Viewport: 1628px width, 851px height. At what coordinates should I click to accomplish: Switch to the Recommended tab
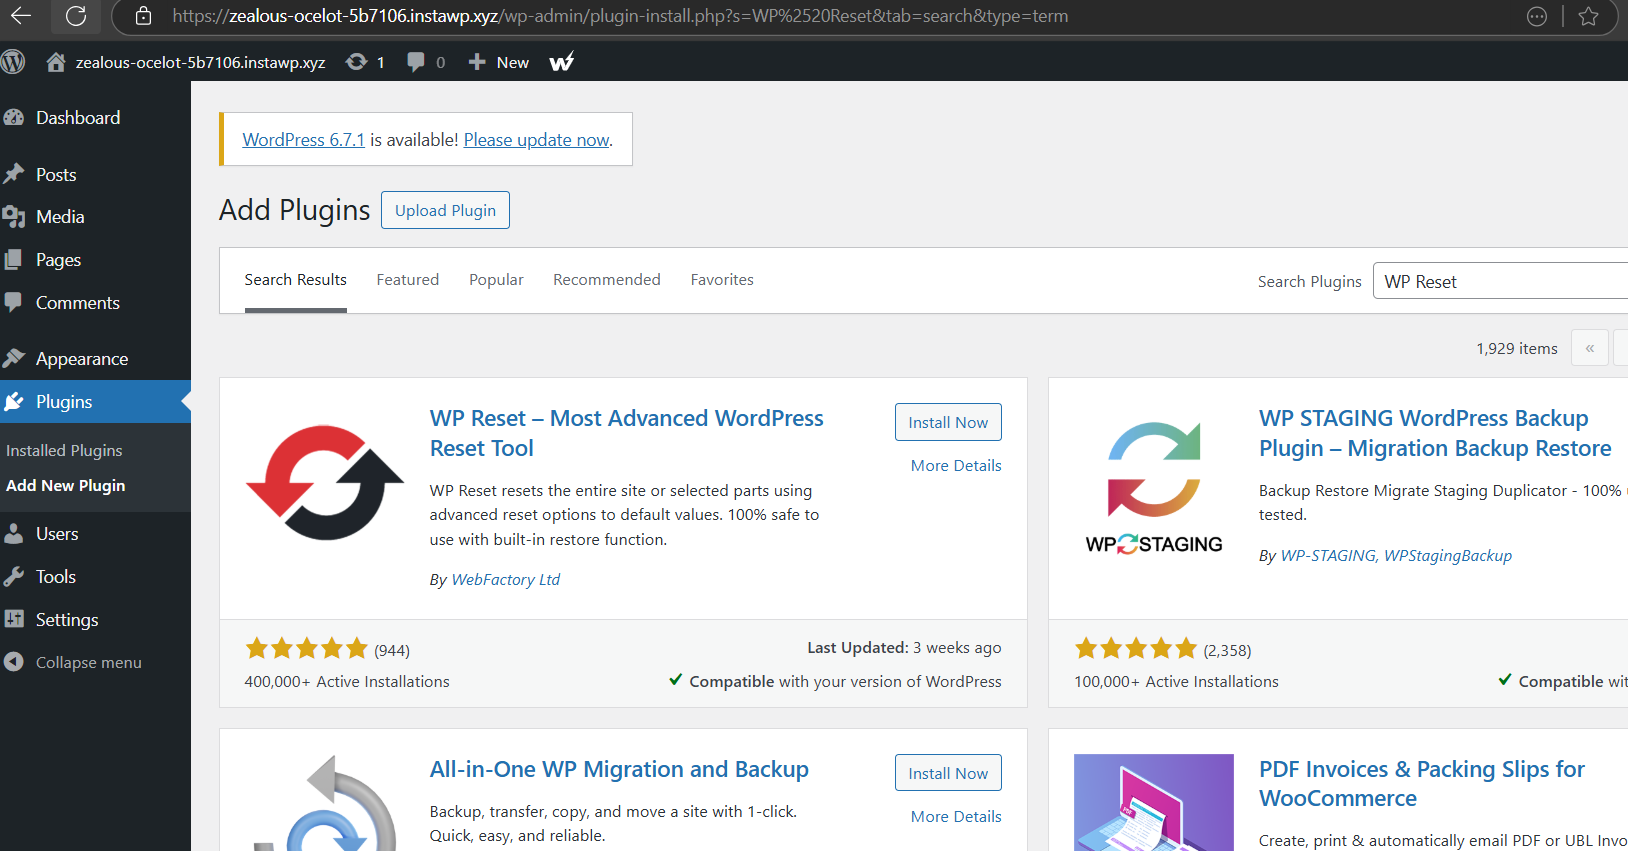click(607, 280)
